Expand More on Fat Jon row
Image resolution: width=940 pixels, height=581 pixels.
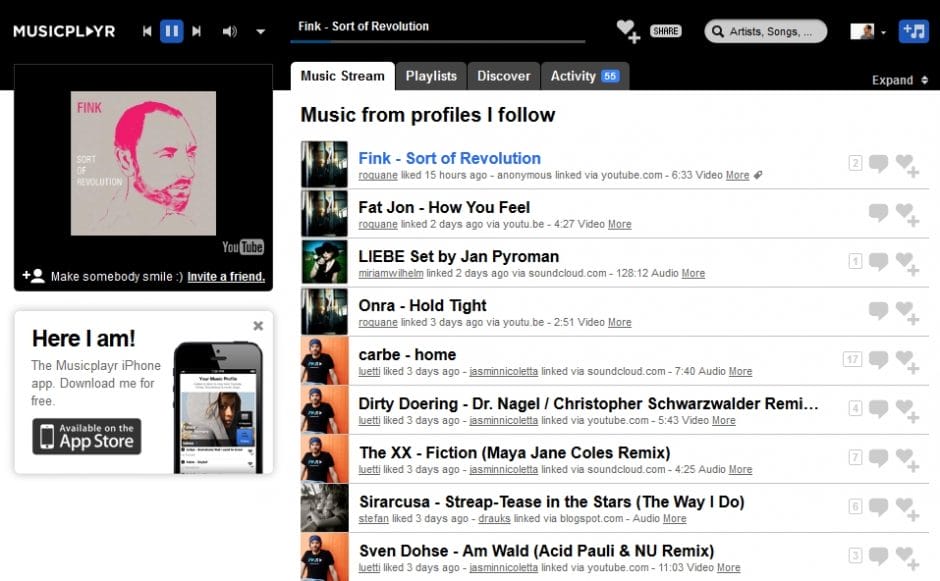pyautogui.click(x=619, y=224)
